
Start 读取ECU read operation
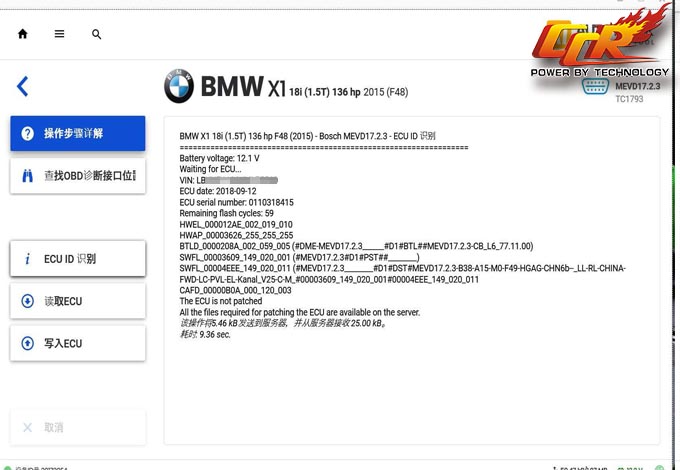[x=78, y=301]
